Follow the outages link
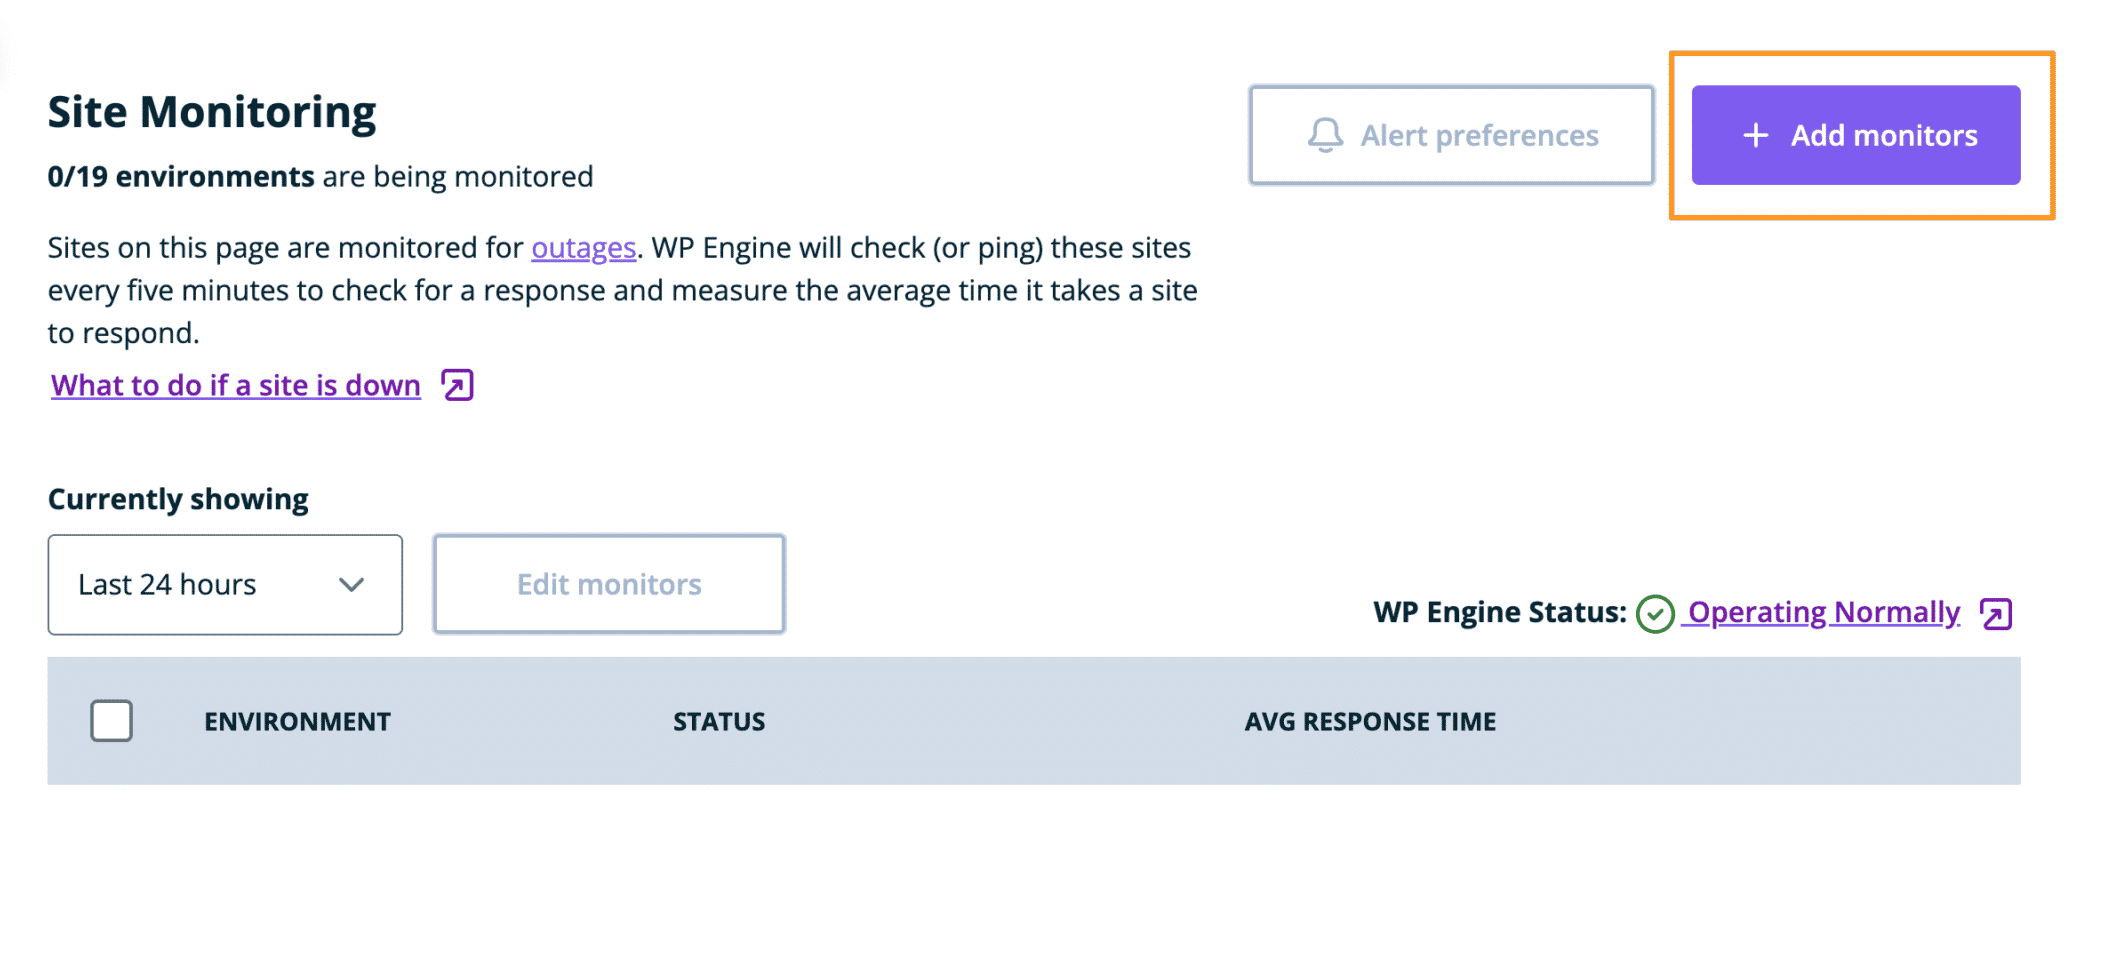Viewport: 2108px width, 959px height. click(583, 248)
